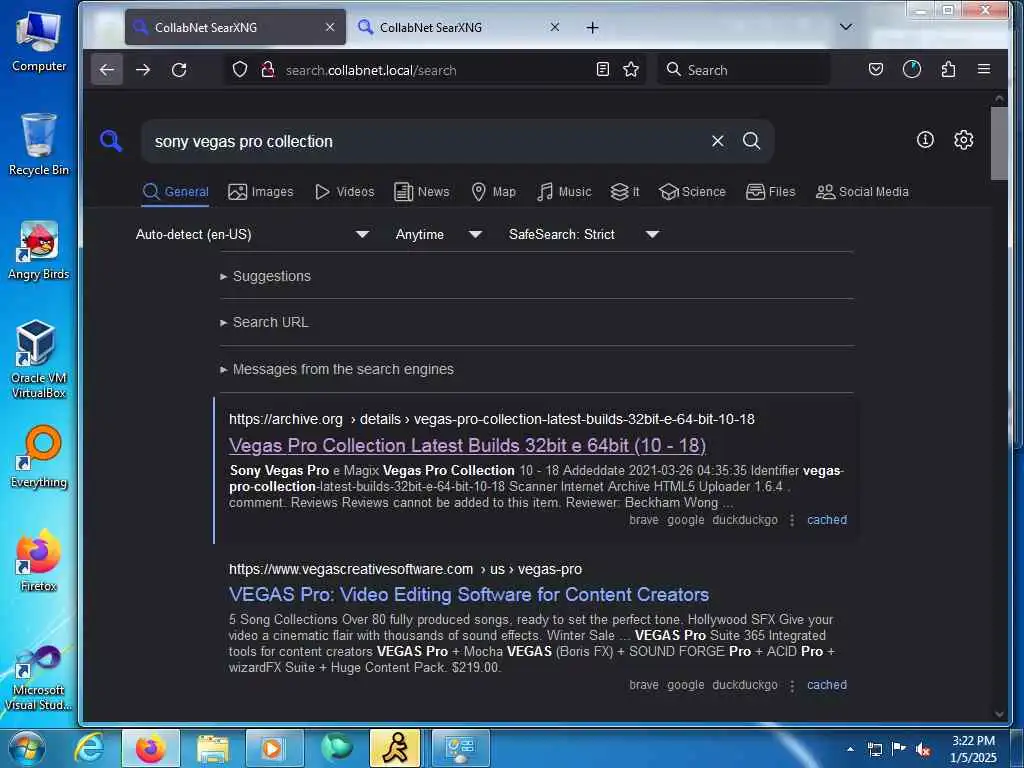Go back with the browser back arrow
1024x768 pixels.
(107, 70)
